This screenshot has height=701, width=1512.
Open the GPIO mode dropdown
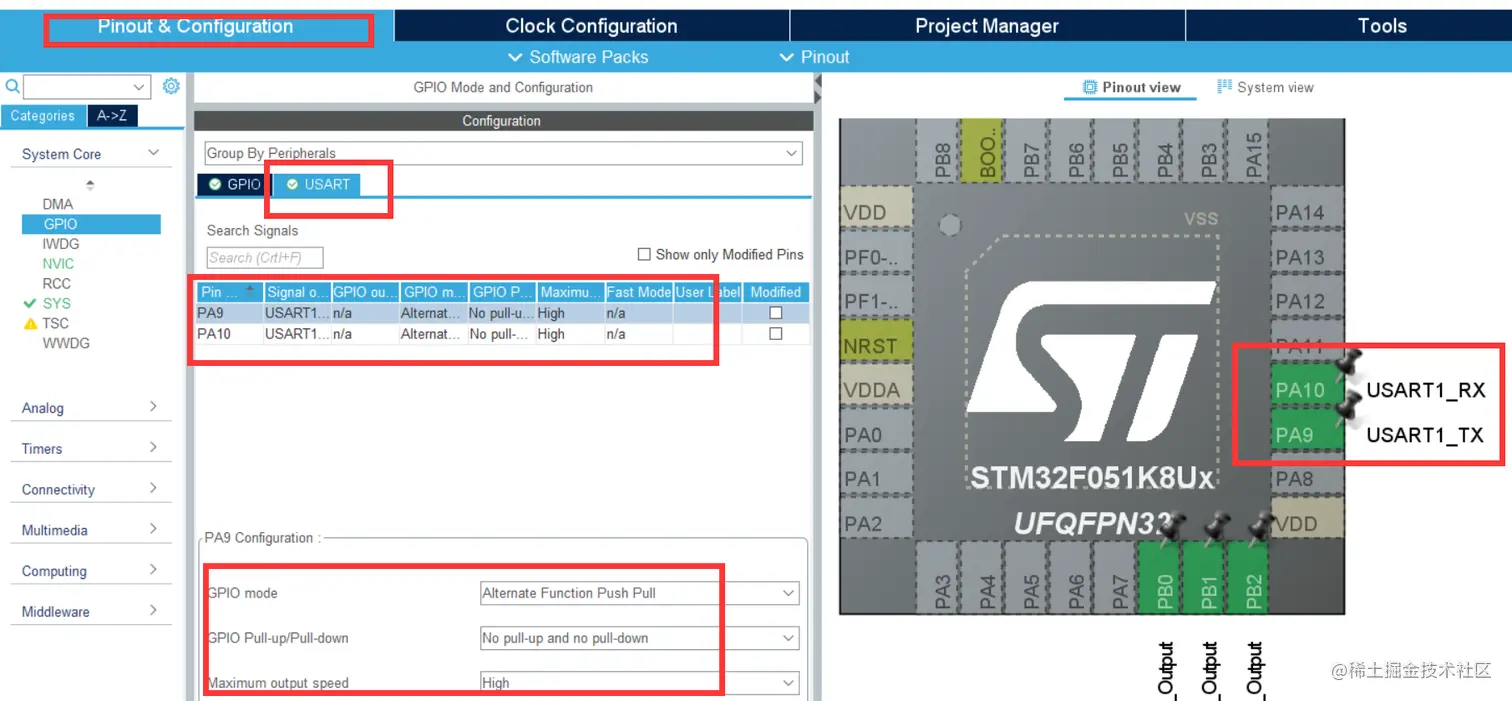[640, 593]
